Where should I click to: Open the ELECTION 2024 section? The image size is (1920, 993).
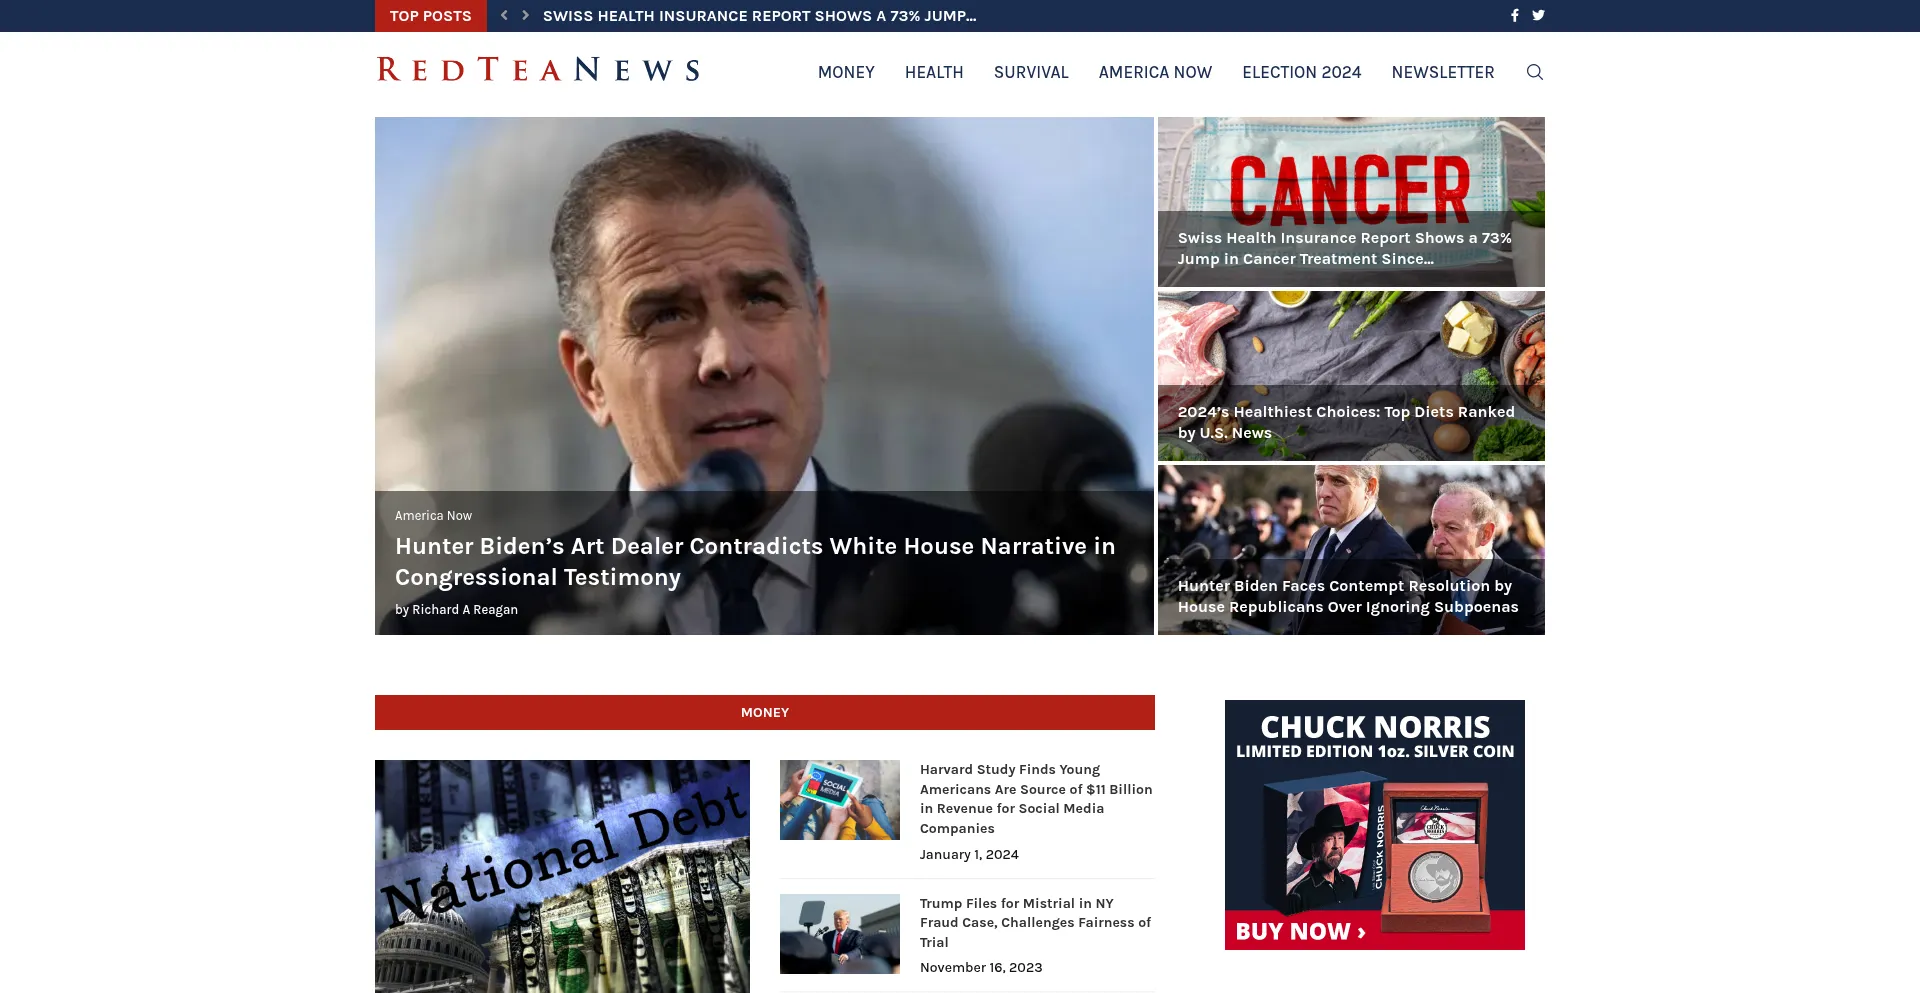tap(1301, 72)
